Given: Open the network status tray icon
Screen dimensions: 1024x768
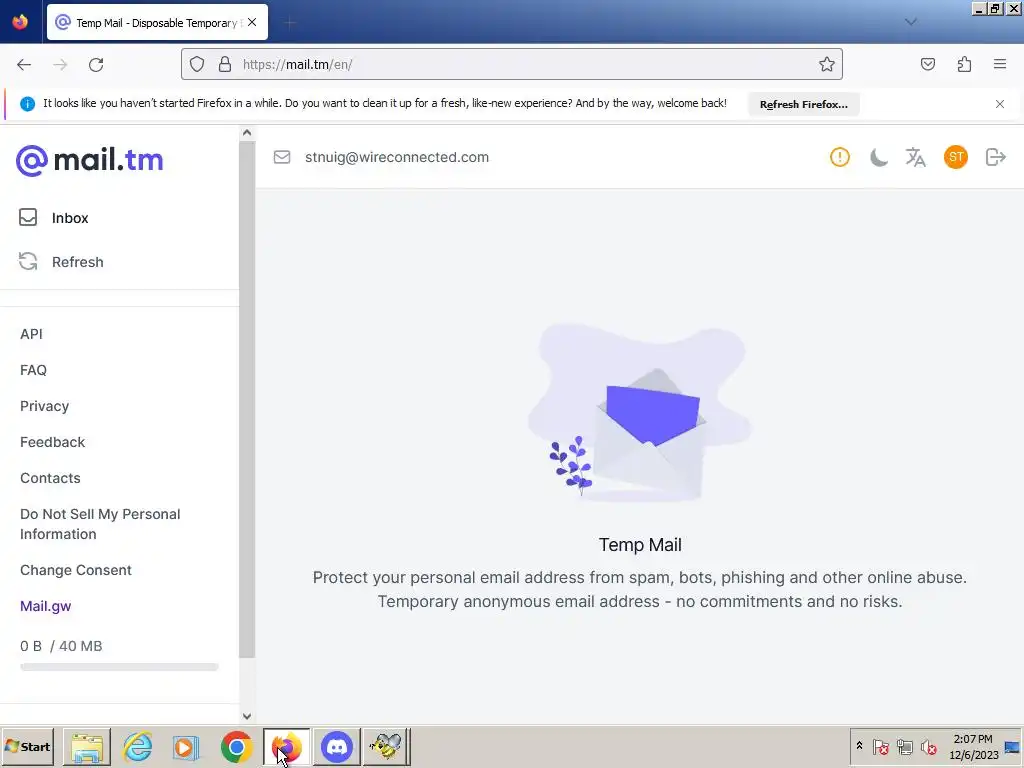Looking at the screenshot, I should click(904, 746).
